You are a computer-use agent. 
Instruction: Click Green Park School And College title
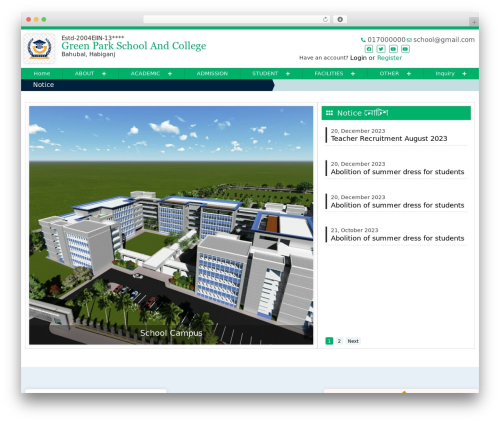coord(134,46)
